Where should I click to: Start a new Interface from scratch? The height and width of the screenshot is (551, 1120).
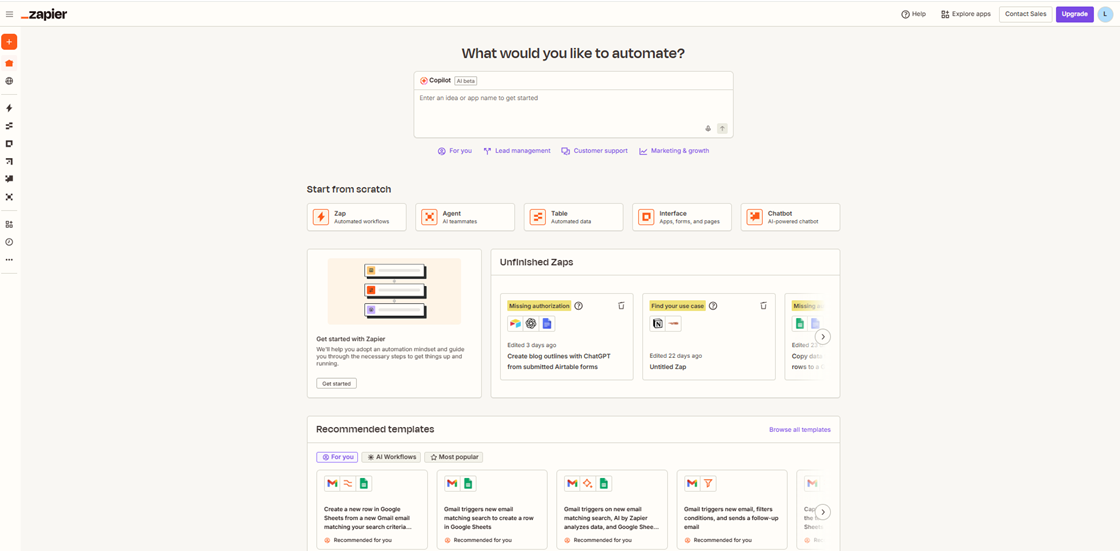pyautogui.click(x=682, y=217)
